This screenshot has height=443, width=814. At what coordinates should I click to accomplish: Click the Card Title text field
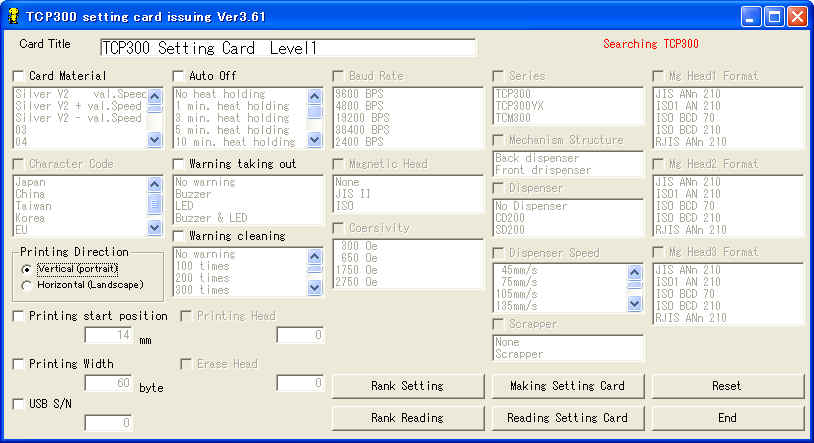click(288, 48)
